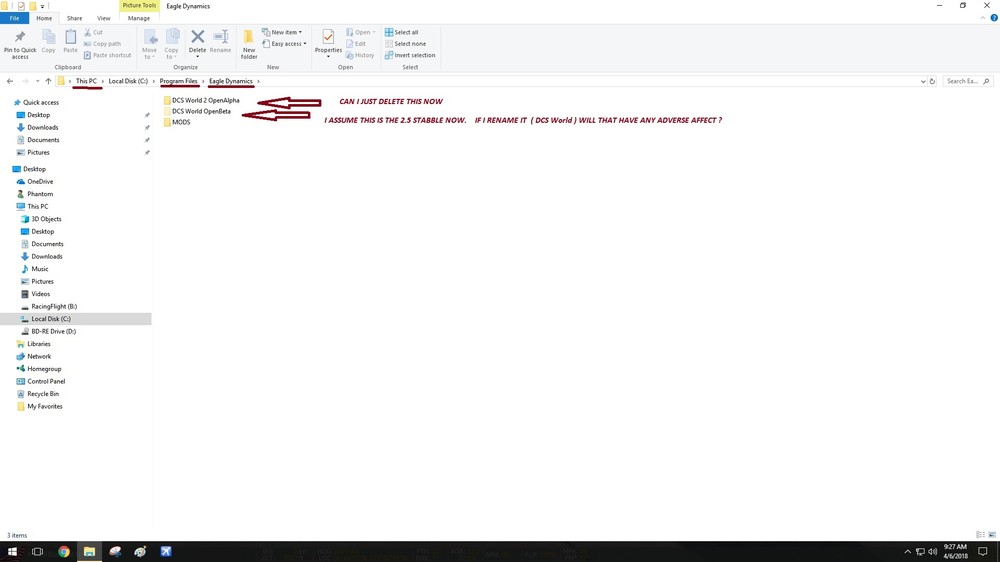Open the Easy access dropdown
1000x562 pixels.
coord(284,43)
